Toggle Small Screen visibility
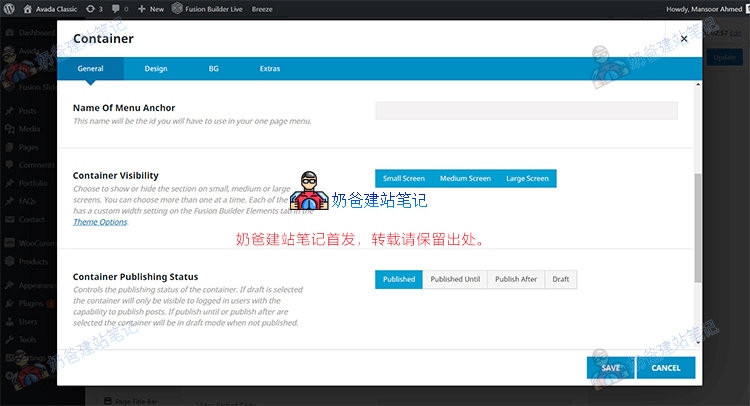 (403, 178)
